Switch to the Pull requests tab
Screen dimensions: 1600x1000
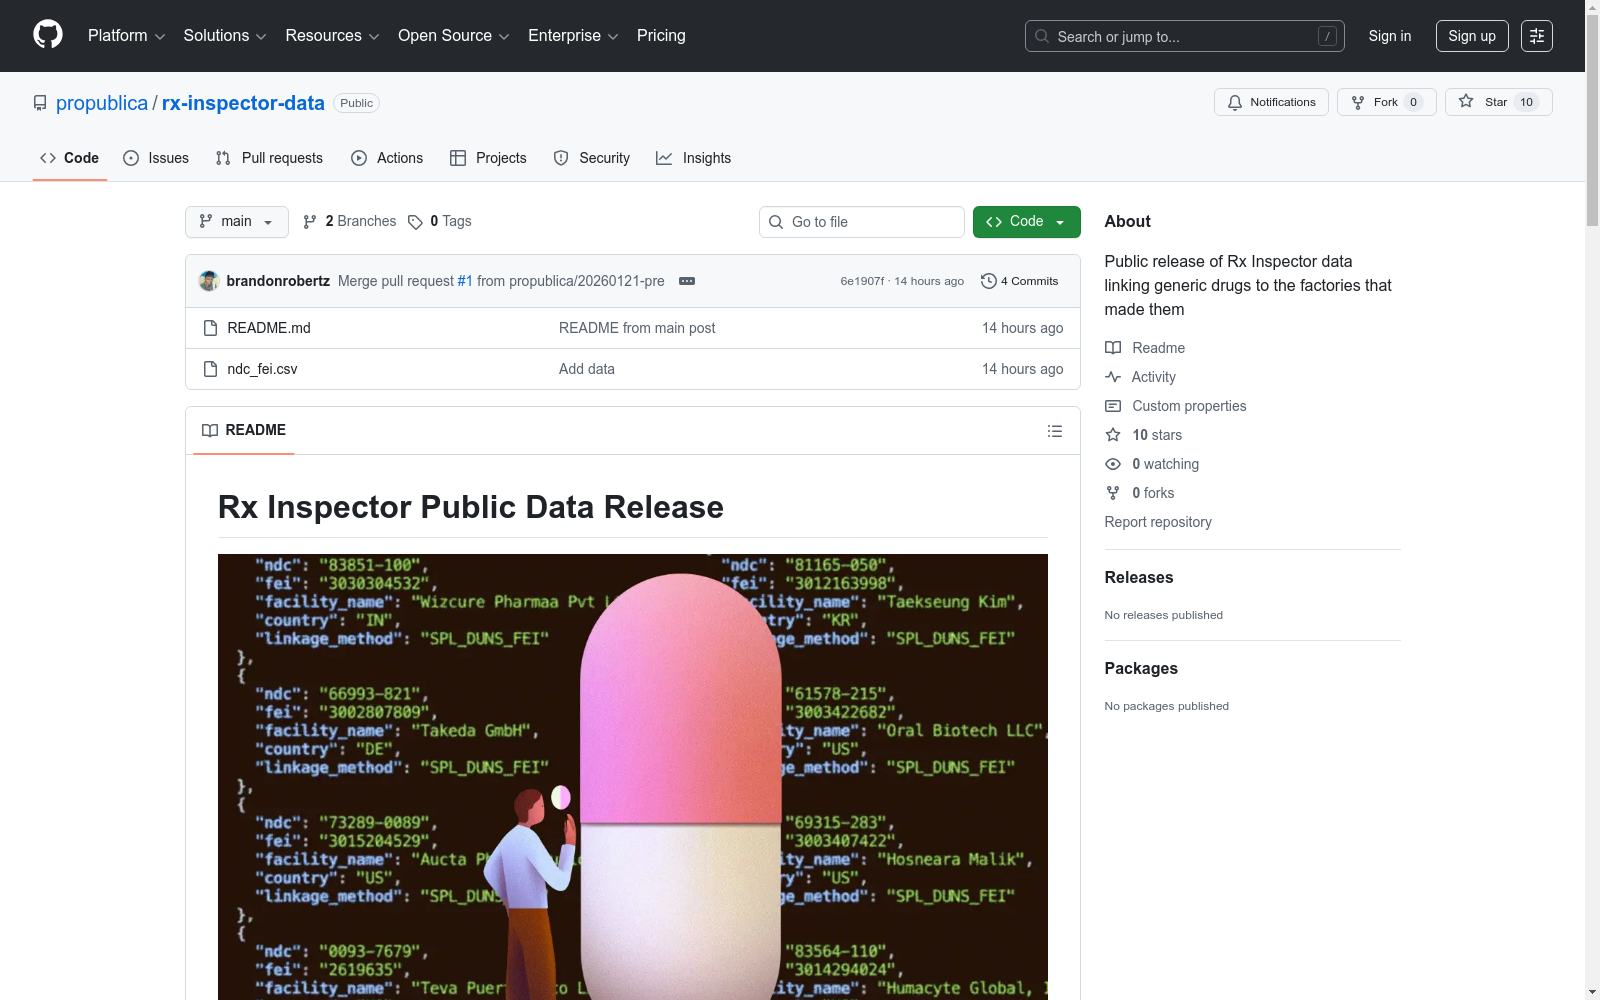(269, 158)
